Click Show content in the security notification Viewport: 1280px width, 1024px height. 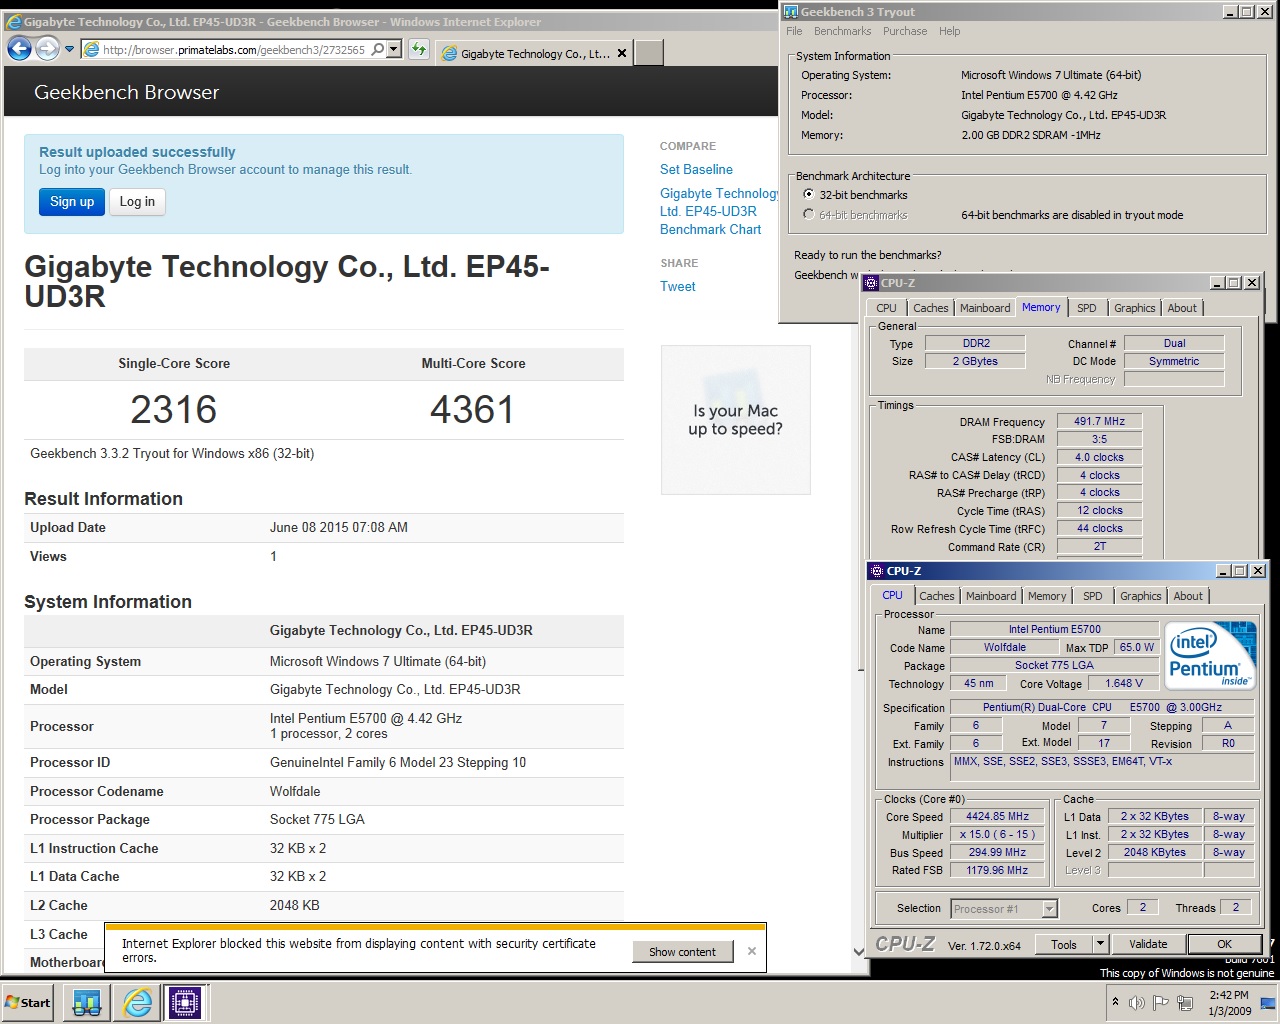[682, 952]
